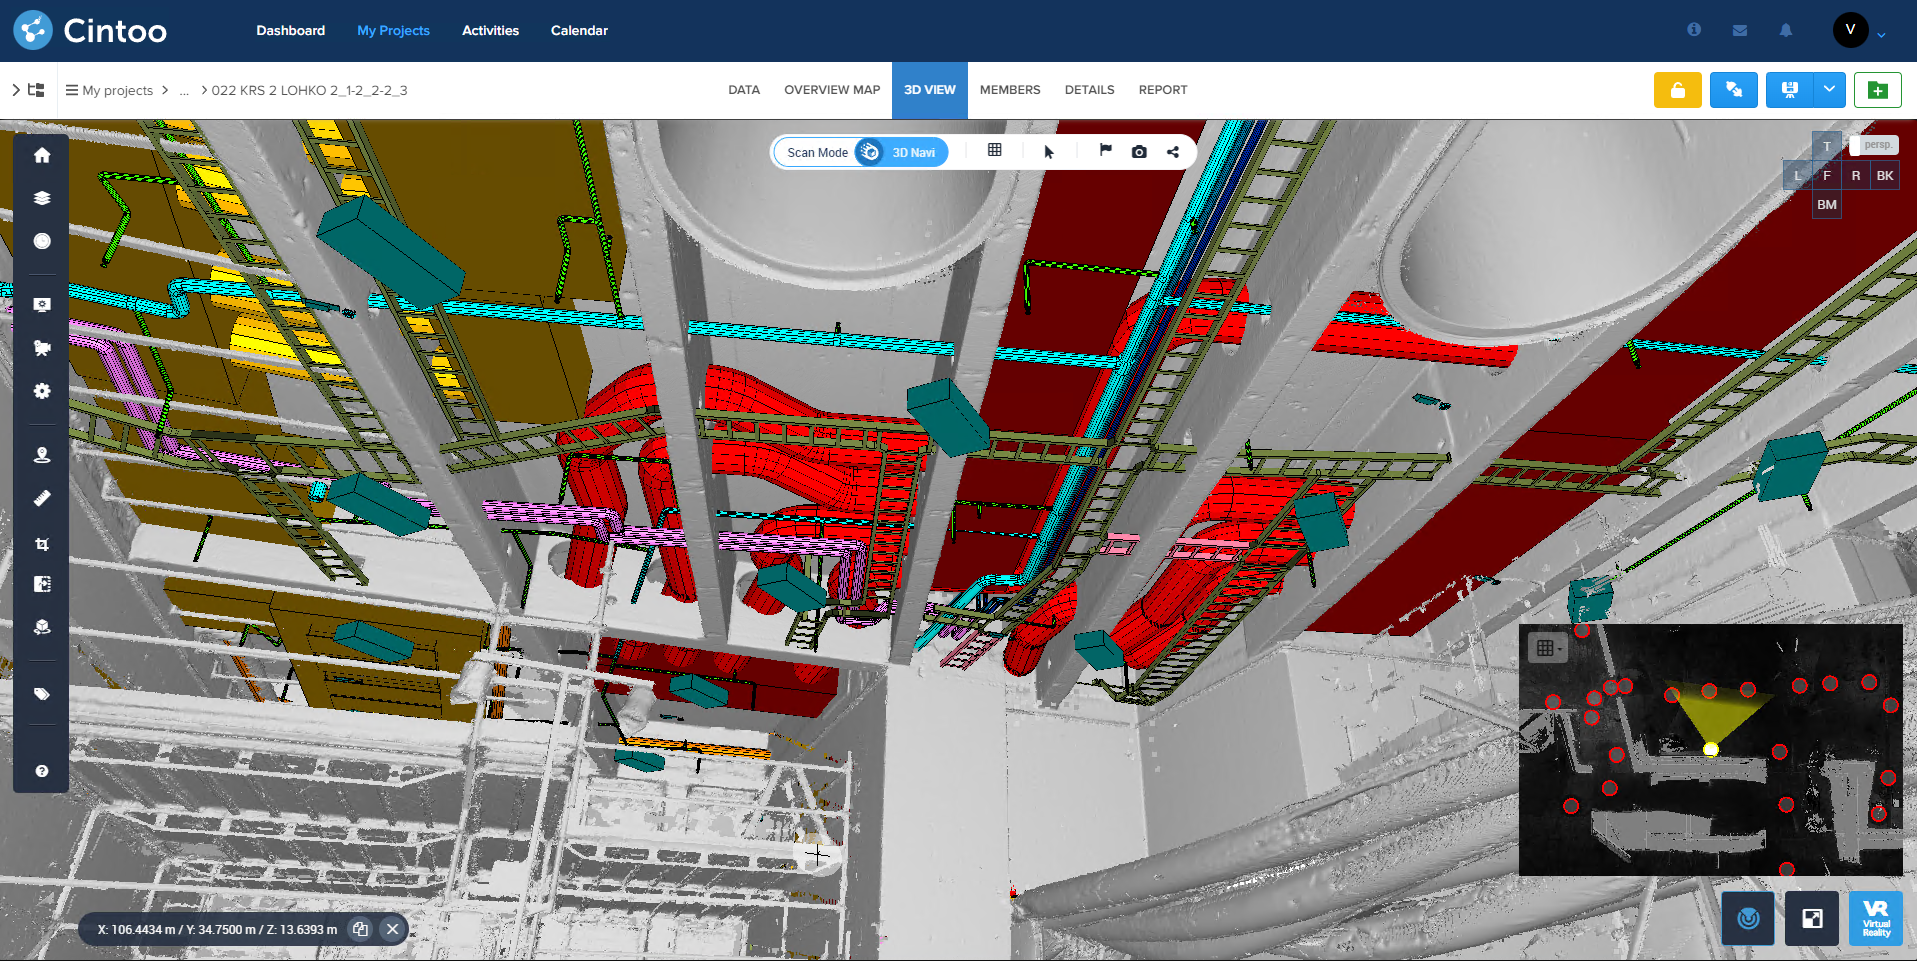1917x961 pixels.
Task: Open the notifications bell
Action: (1786, 30)
